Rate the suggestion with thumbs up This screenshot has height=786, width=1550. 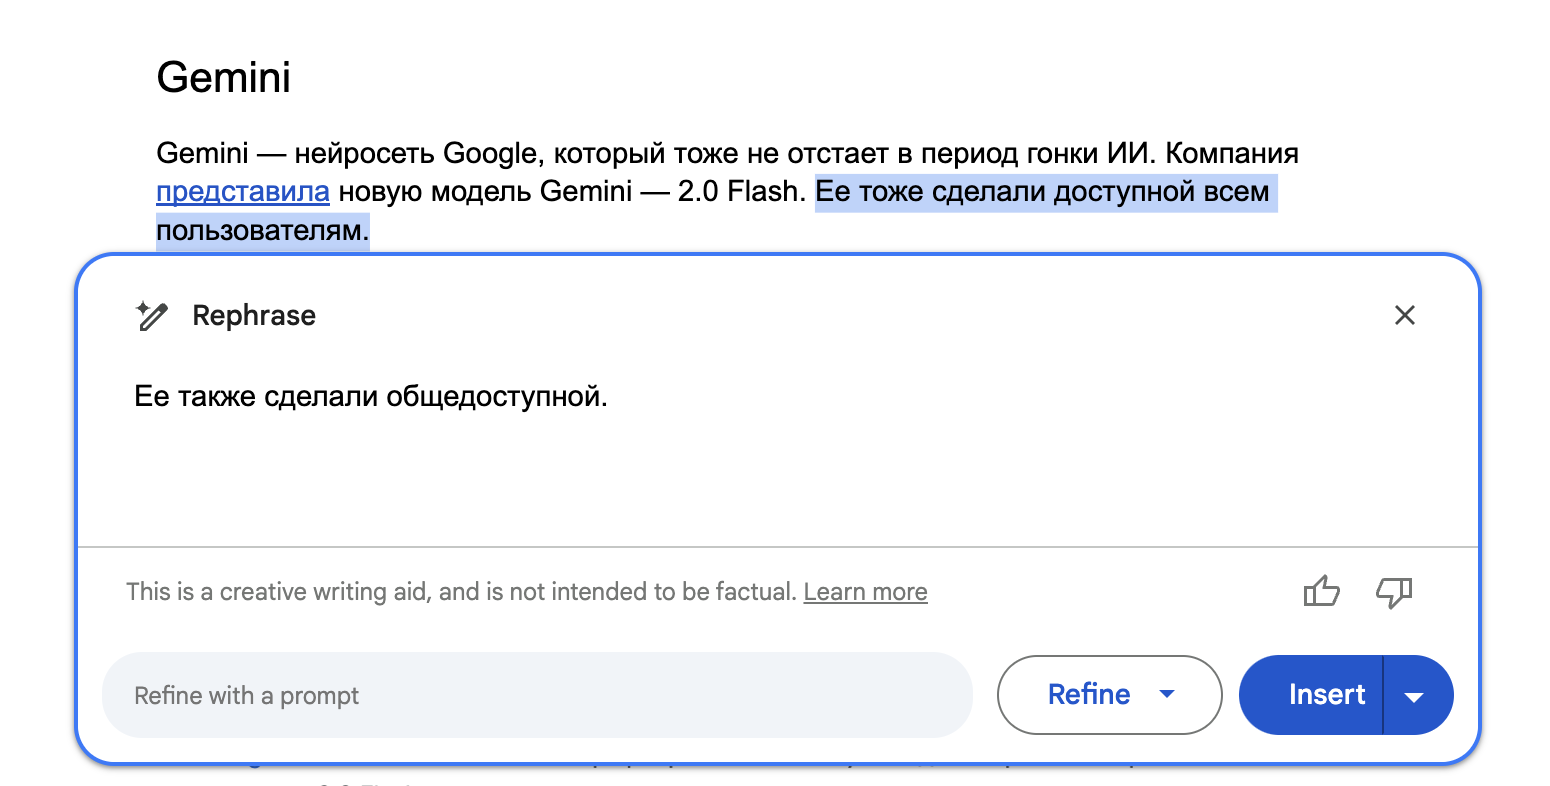click(1321, 592)
